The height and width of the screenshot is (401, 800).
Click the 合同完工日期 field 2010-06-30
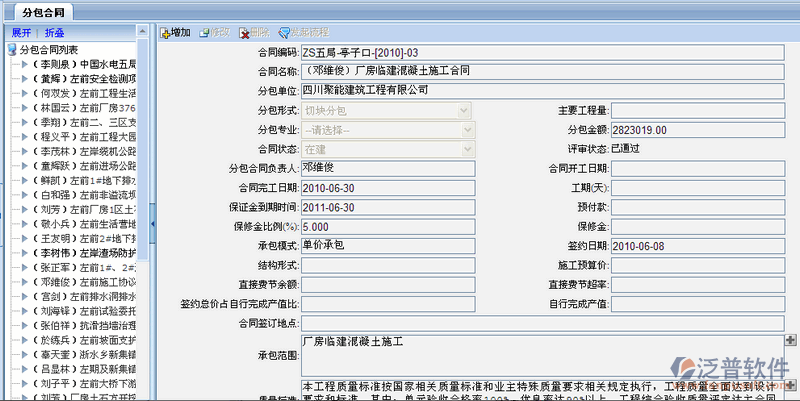388,188
